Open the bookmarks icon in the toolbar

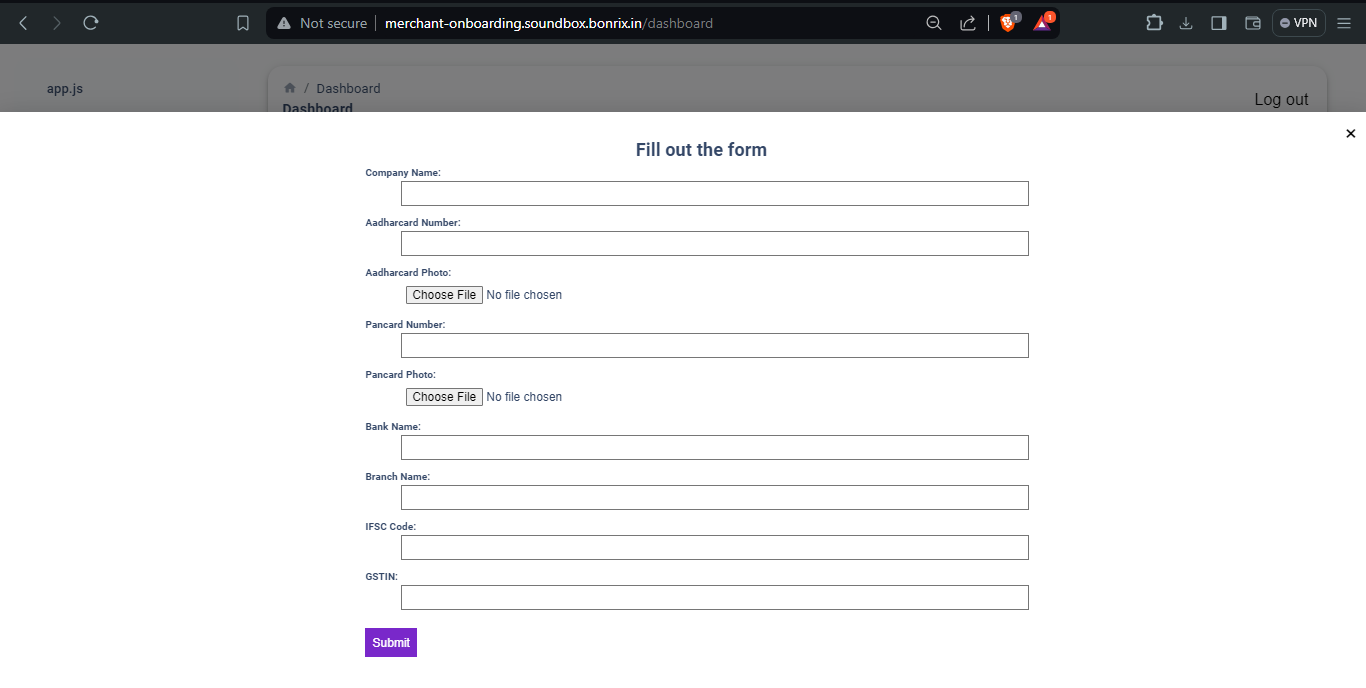[x=243, y=22]
